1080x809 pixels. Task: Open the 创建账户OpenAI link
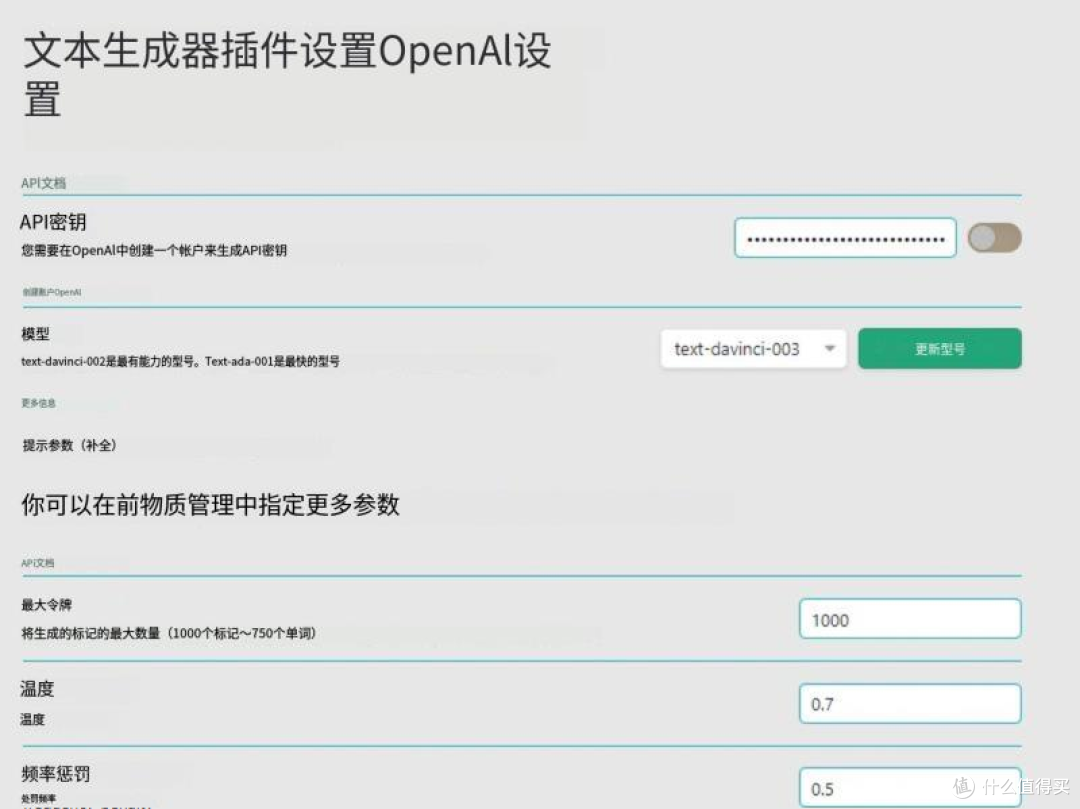(x=52, y=292)
